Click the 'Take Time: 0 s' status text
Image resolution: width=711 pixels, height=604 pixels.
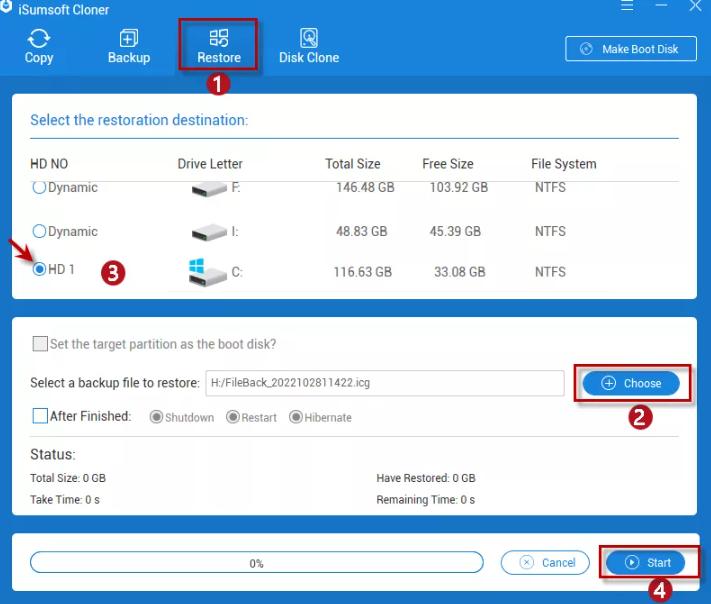[65, 500]
